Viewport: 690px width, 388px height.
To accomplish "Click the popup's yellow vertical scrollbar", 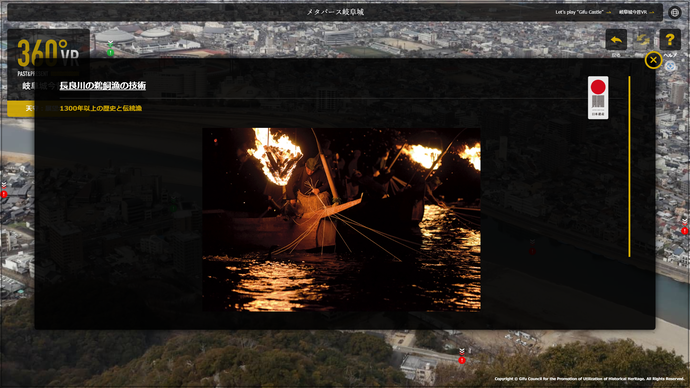I will [629, 166].
